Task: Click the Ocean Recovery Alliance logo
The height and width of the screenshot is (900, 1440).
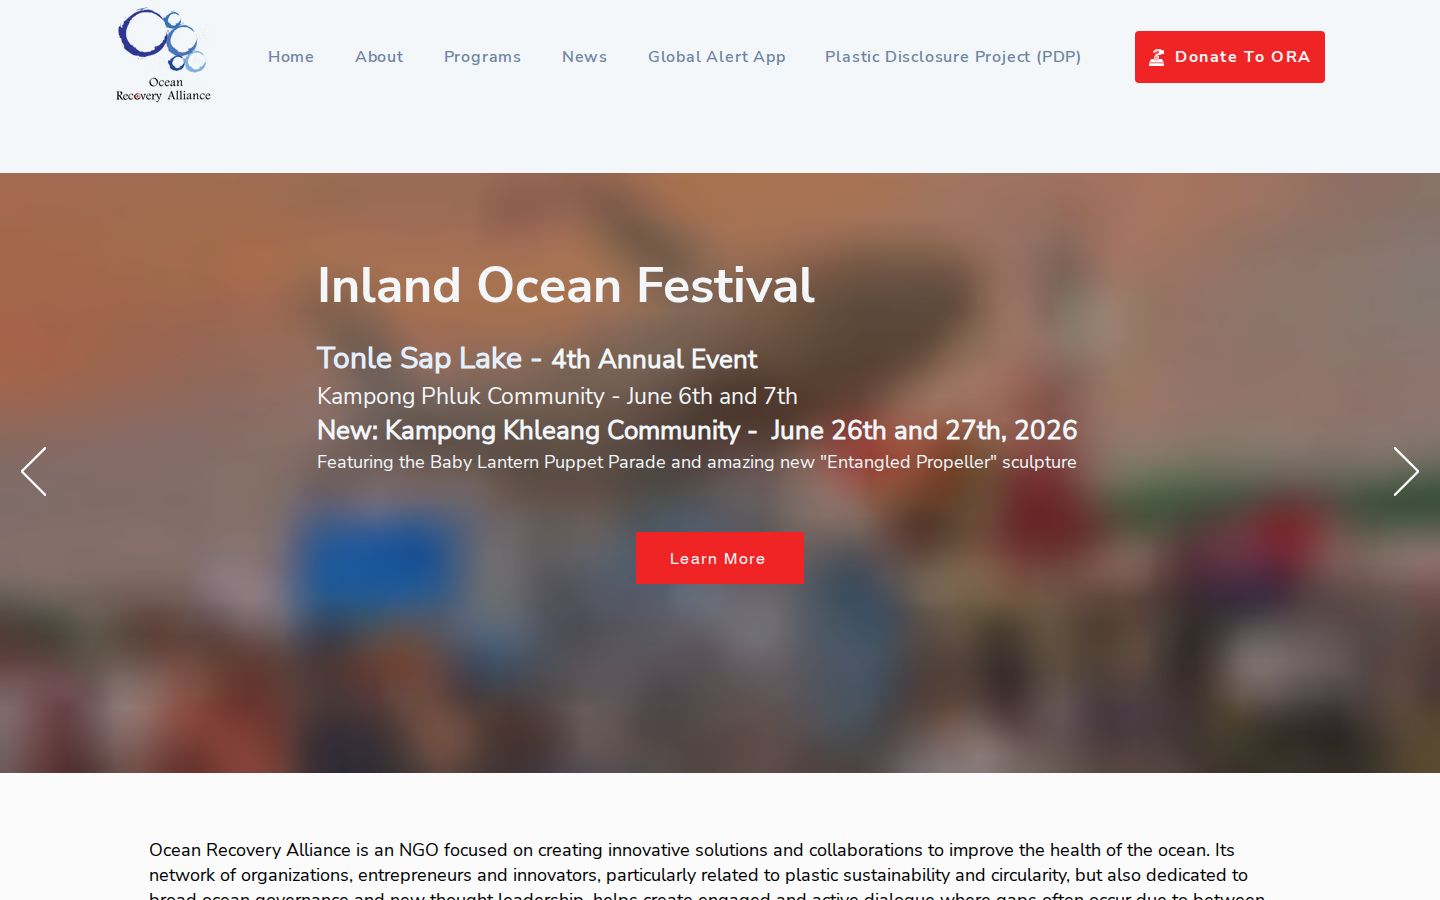Action: coord(163,56)
